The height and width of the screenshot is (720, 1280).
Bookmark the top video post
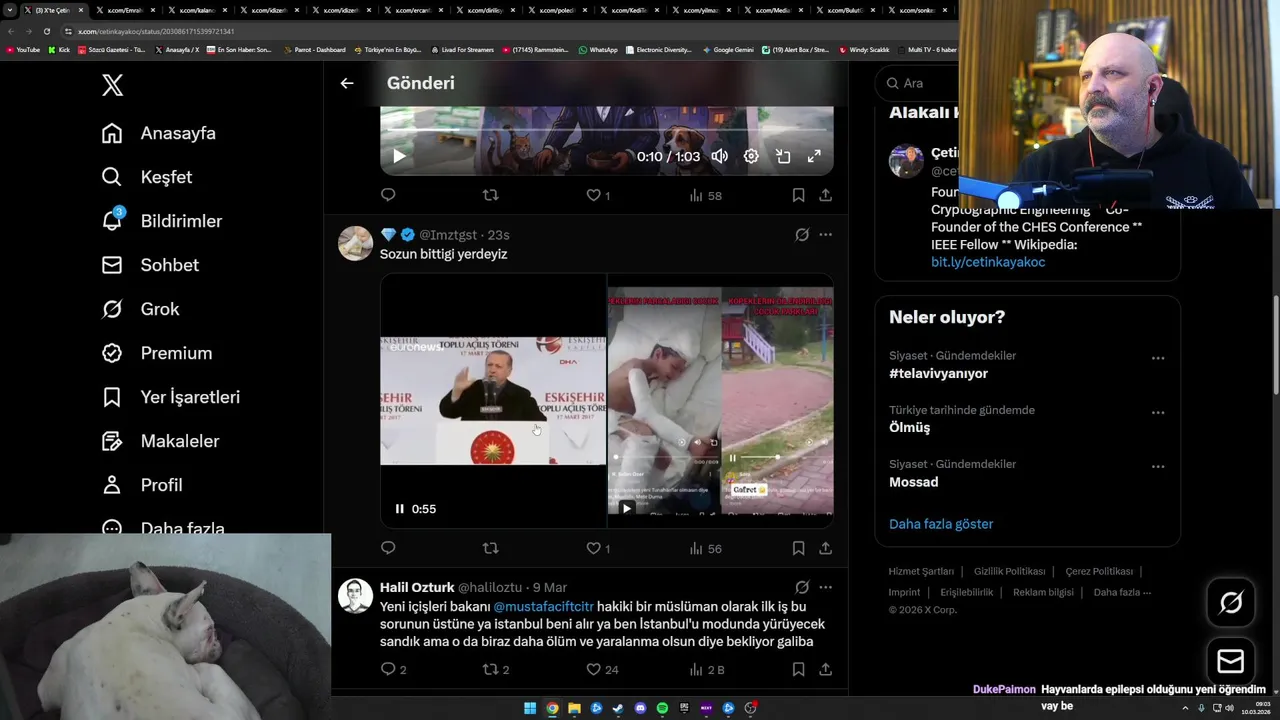pyautogui.click(x=798, y=195)
